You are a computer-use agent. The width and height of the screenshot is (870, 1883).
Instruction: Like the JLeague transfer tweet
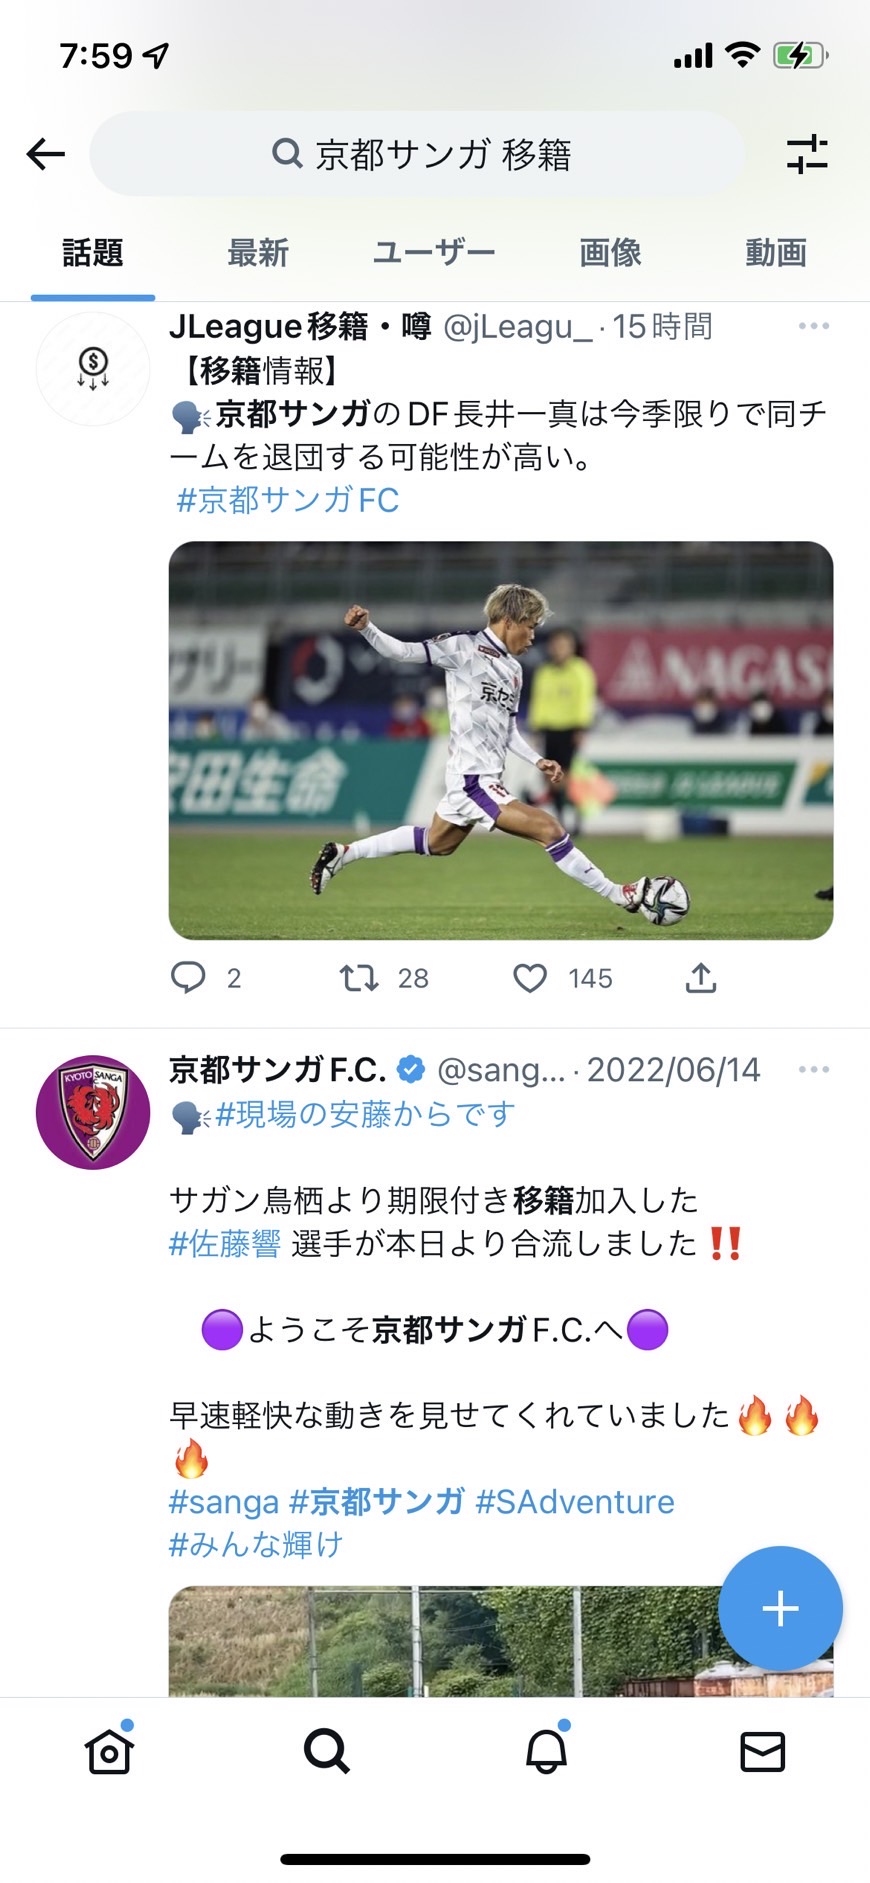pyautogui.click(x=530, y=977)
